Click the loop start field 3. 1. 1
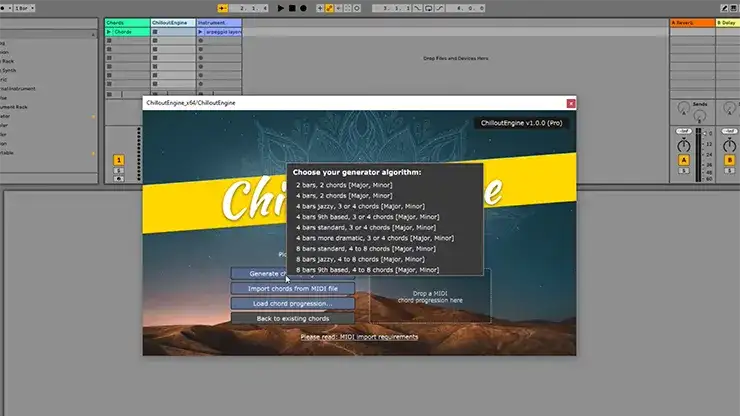 [x=393, y=8]
